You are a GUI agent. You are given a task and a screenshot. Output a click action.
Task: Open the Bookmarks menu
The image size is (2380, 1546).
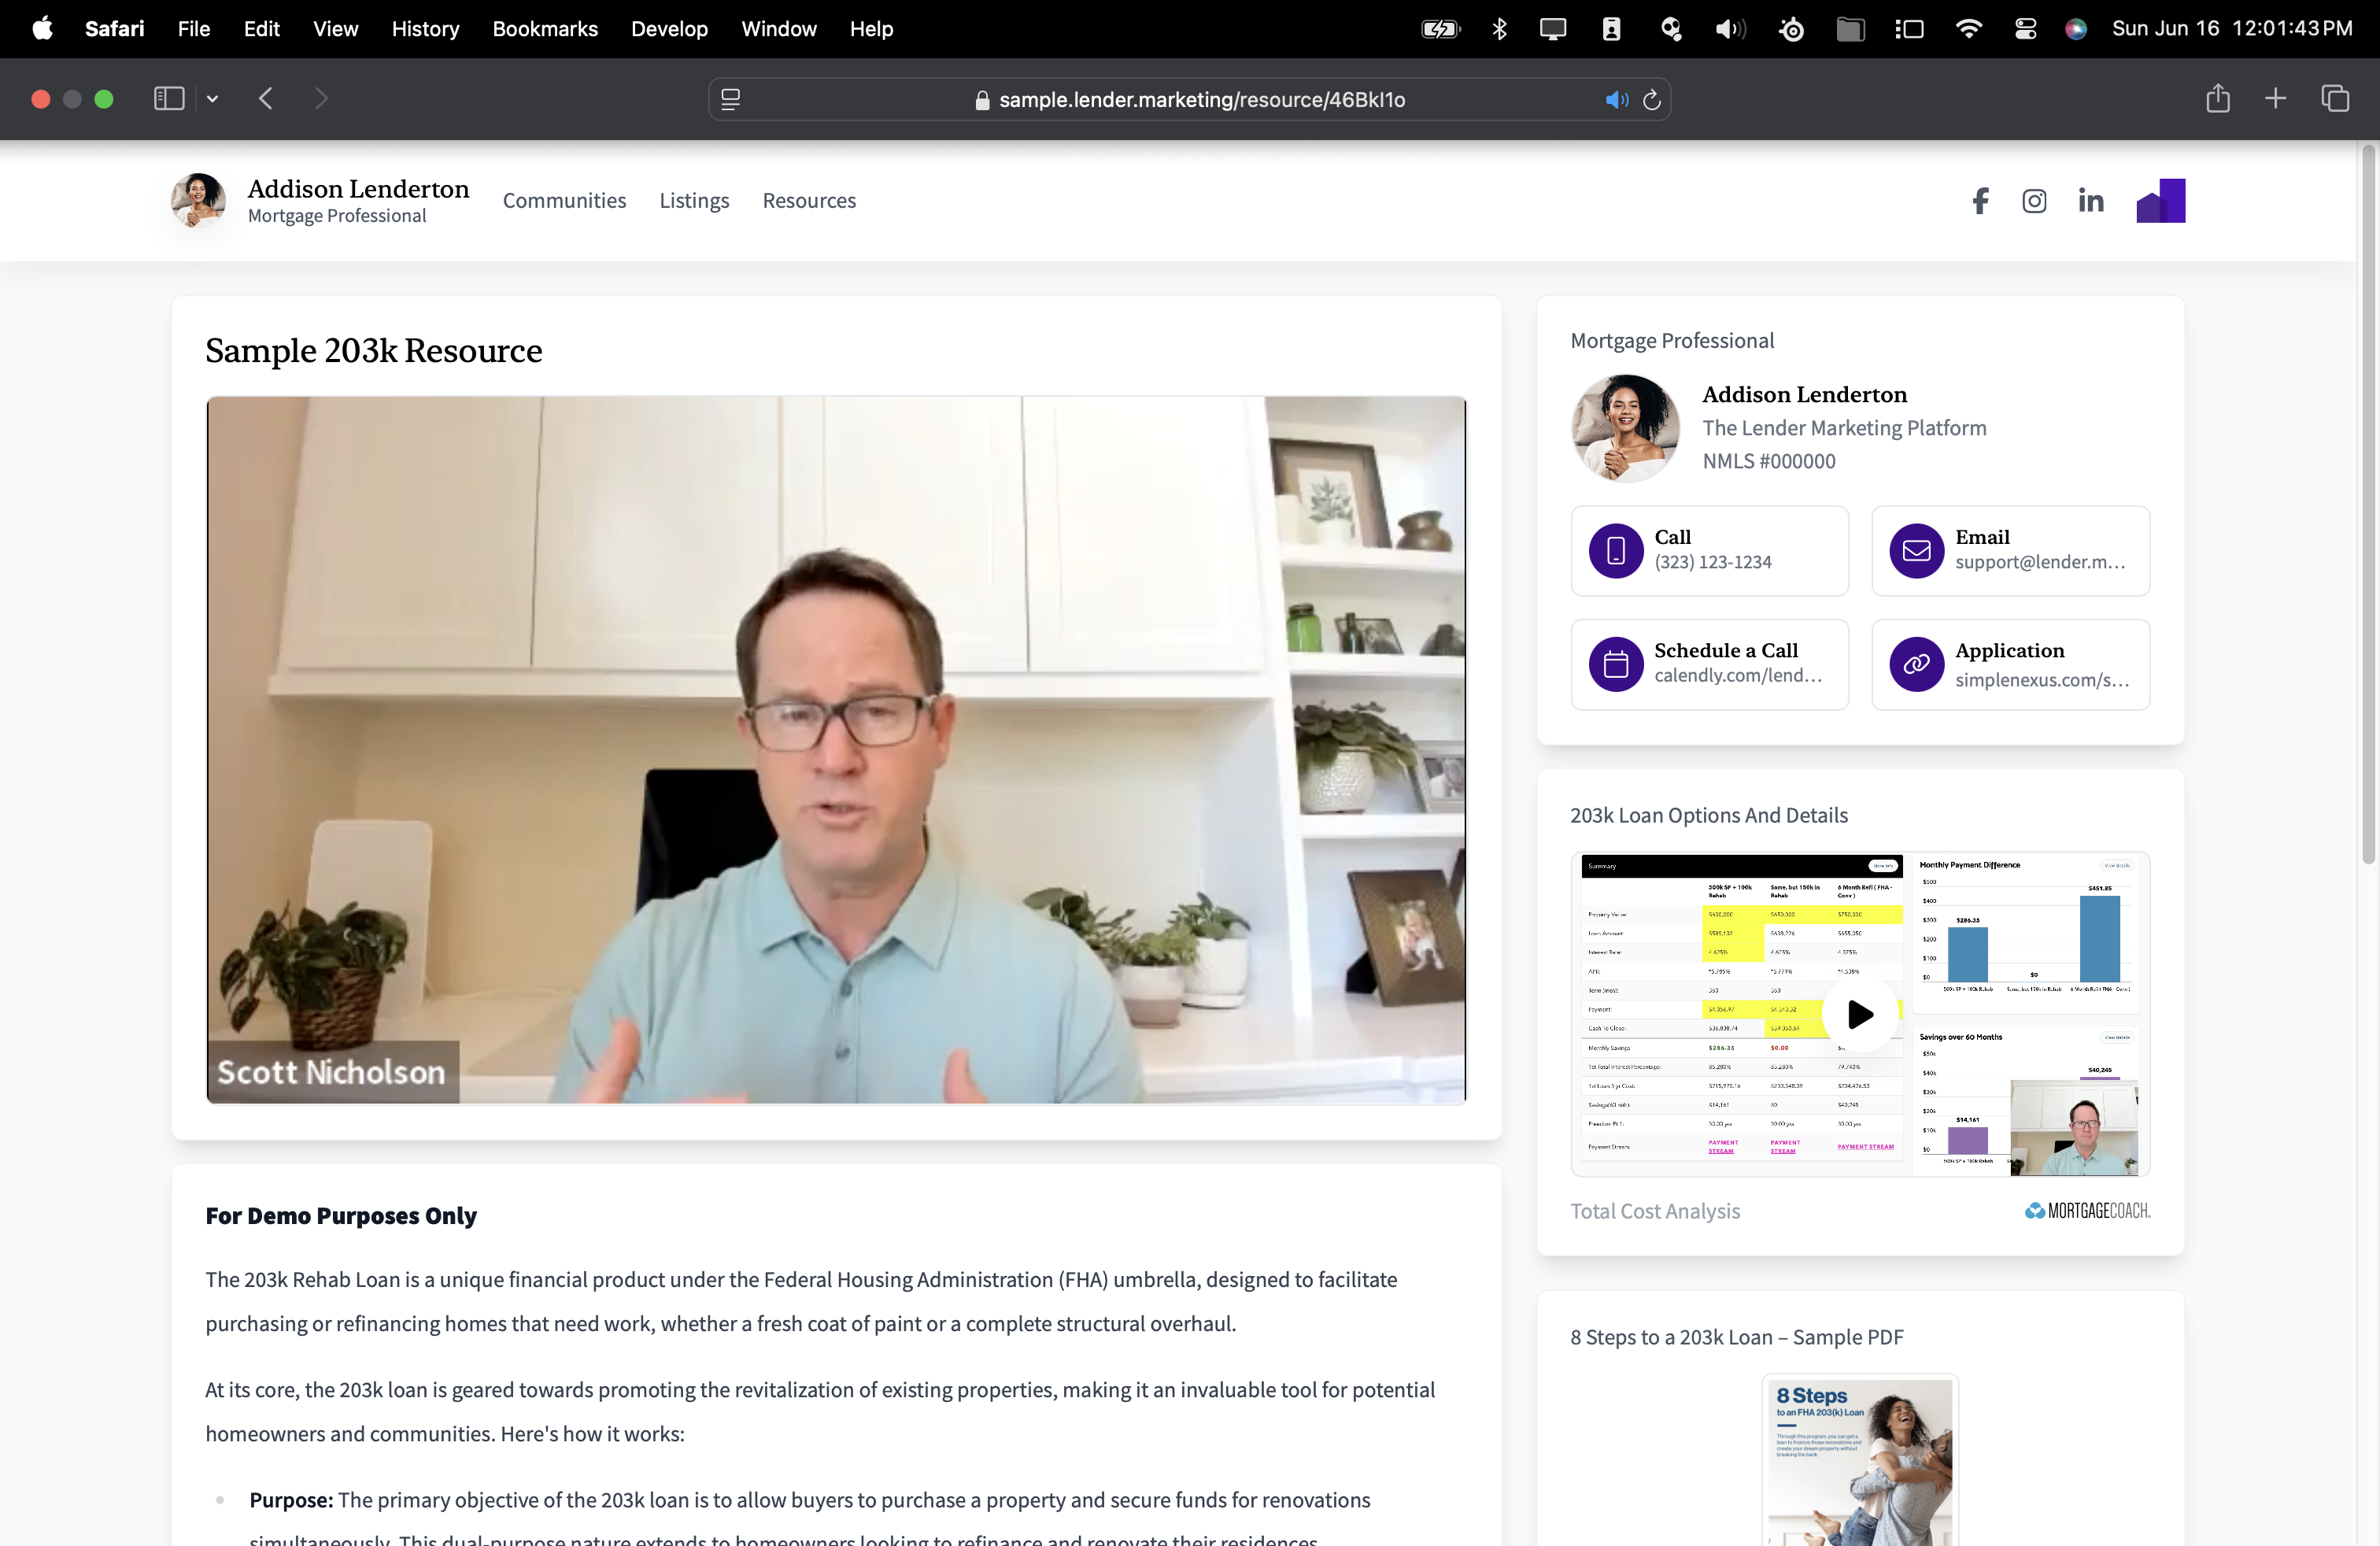[x=544, y=29]
